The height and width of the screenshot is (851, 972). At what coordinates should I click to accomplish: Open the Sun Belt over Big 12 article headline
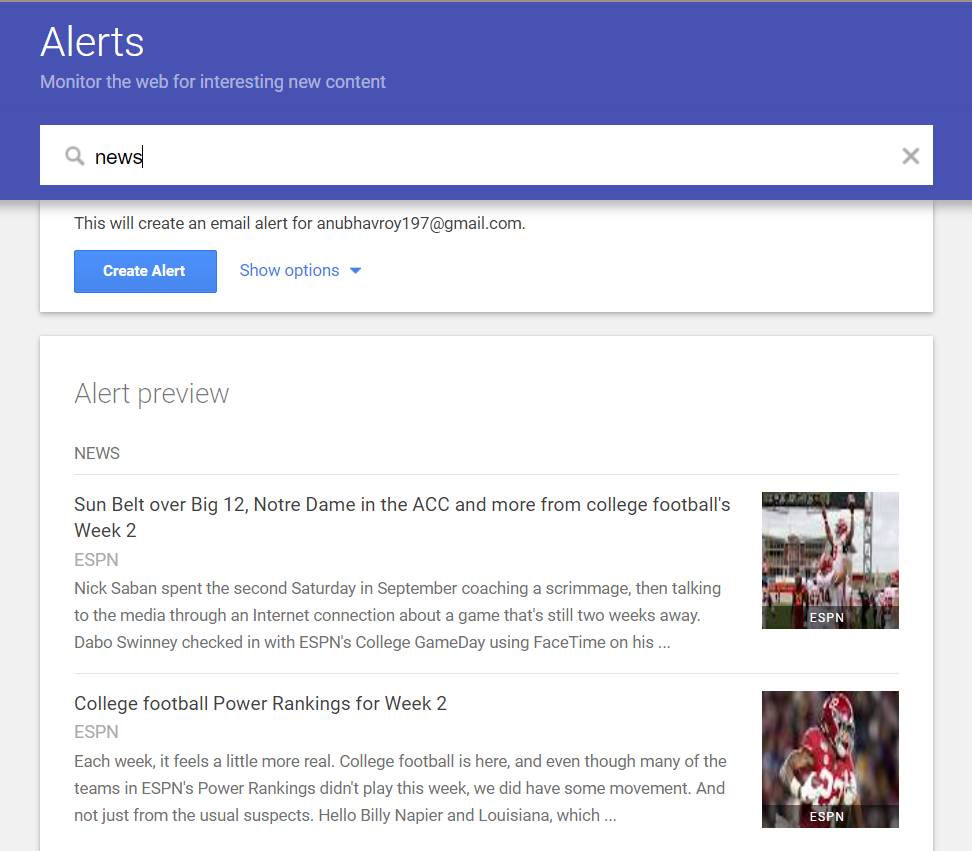(402, 517)
